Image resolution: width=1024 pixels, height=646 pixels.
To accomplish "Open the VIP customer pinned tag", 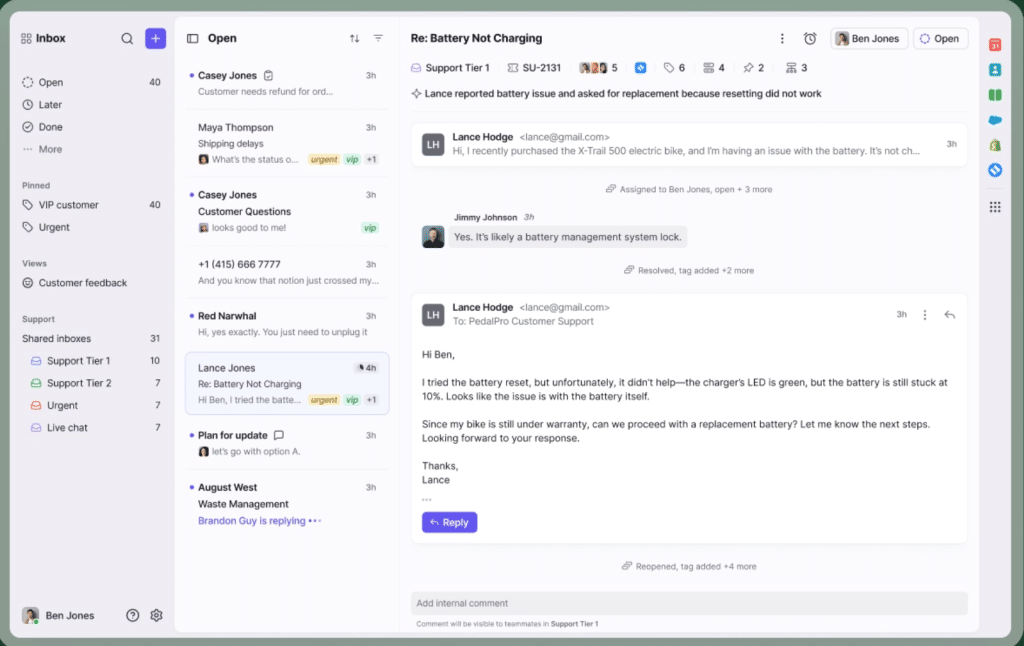I will coord(91,205).
